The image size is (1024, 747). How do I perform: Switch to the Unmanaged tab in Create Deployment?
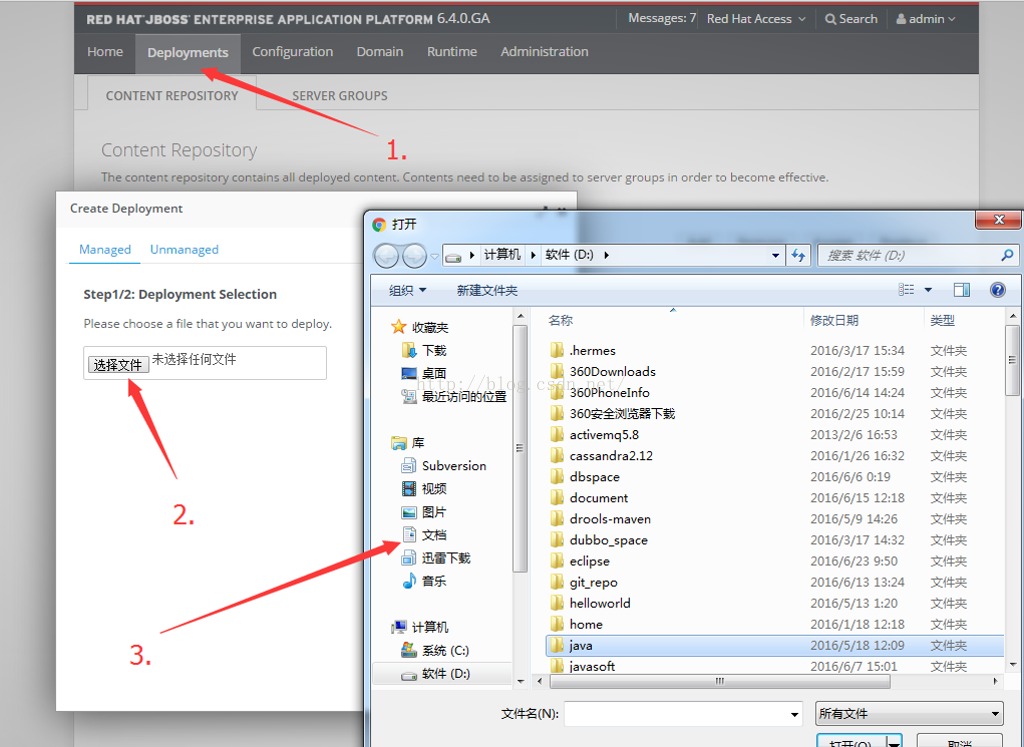point(184,249)
